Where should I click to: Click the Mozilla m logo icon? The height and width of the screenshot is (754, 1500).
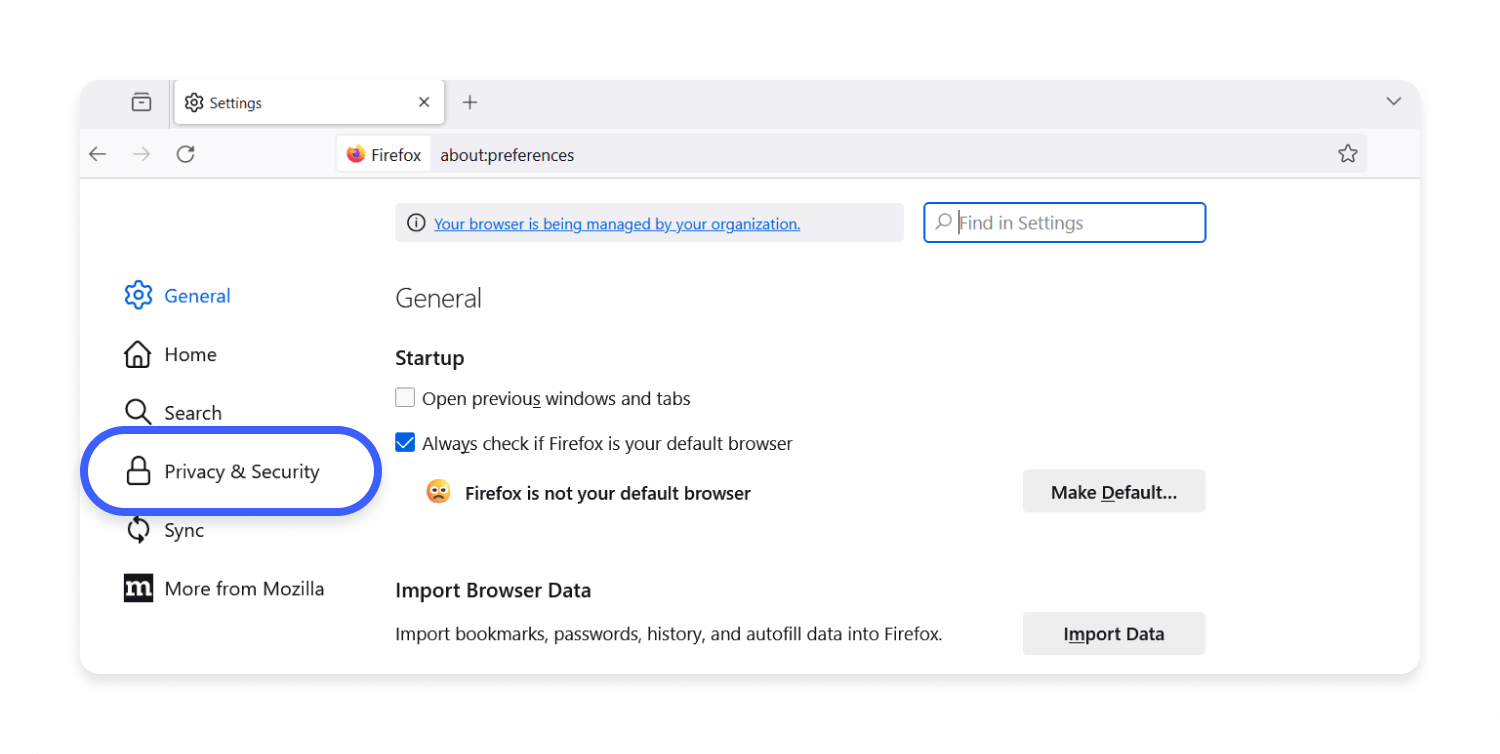click(x=138, y=588)
